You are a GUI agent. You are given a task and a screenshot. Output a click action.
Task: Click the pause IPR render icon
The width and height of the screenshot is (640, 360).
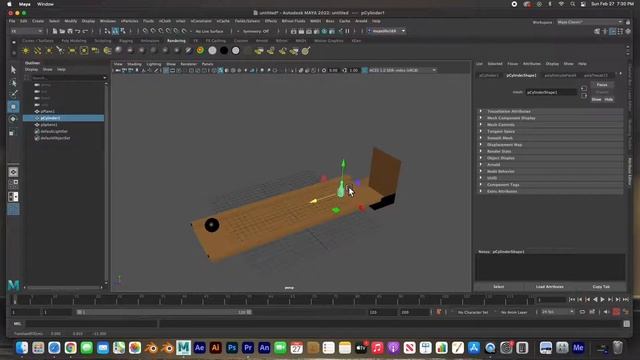coord(348,31)
